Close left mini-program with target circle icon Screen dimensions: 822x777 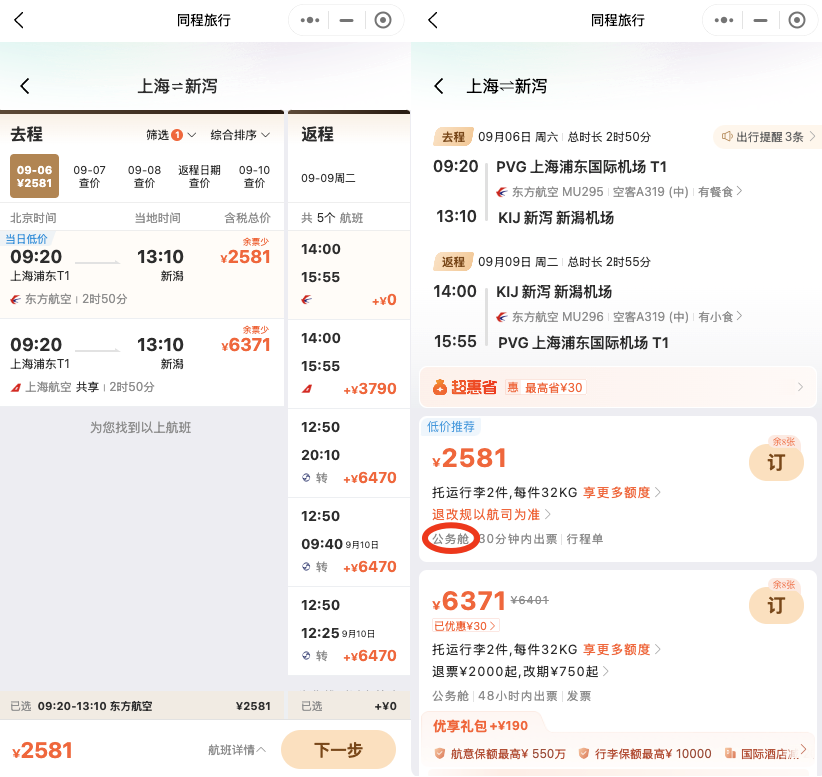click(x=383, y=20)
